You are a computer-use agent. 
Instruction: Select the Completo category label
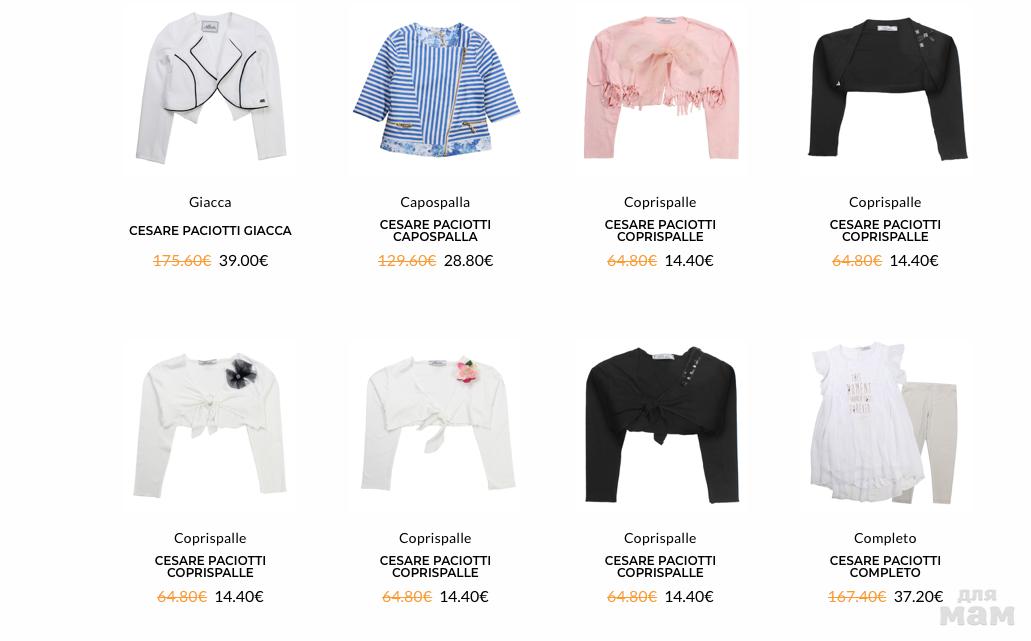coord(885,538)
